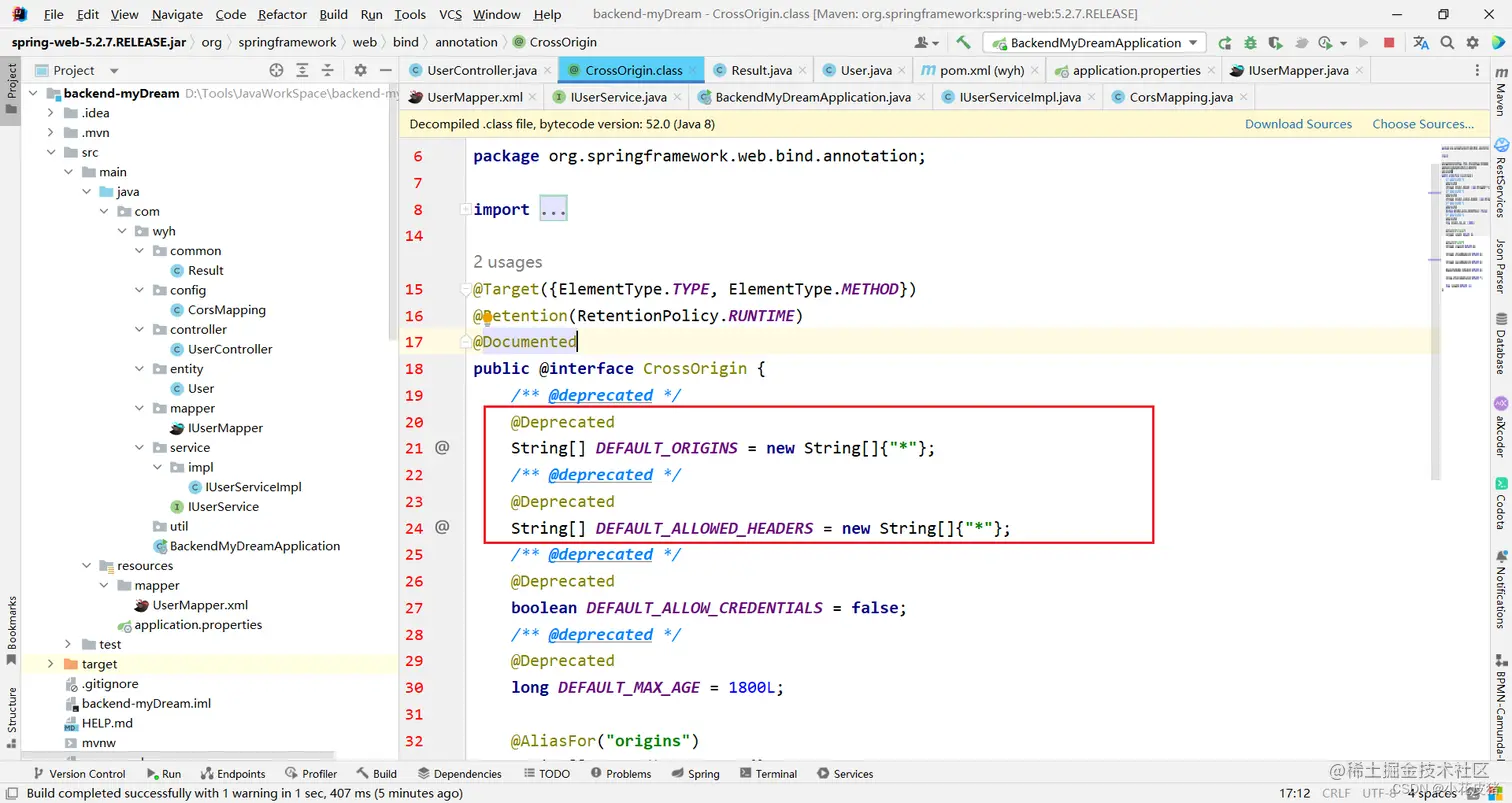
Task: Collapse the service package
Action: tap(140, 448)
